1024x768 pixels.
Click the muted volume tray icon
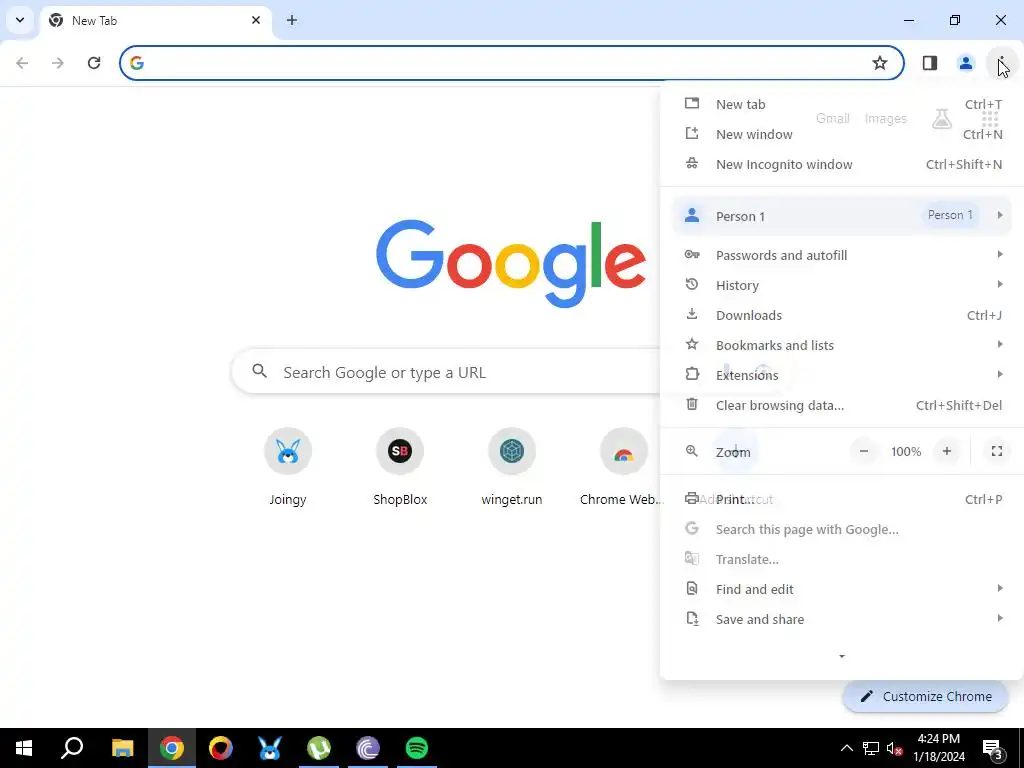[894, 748]
